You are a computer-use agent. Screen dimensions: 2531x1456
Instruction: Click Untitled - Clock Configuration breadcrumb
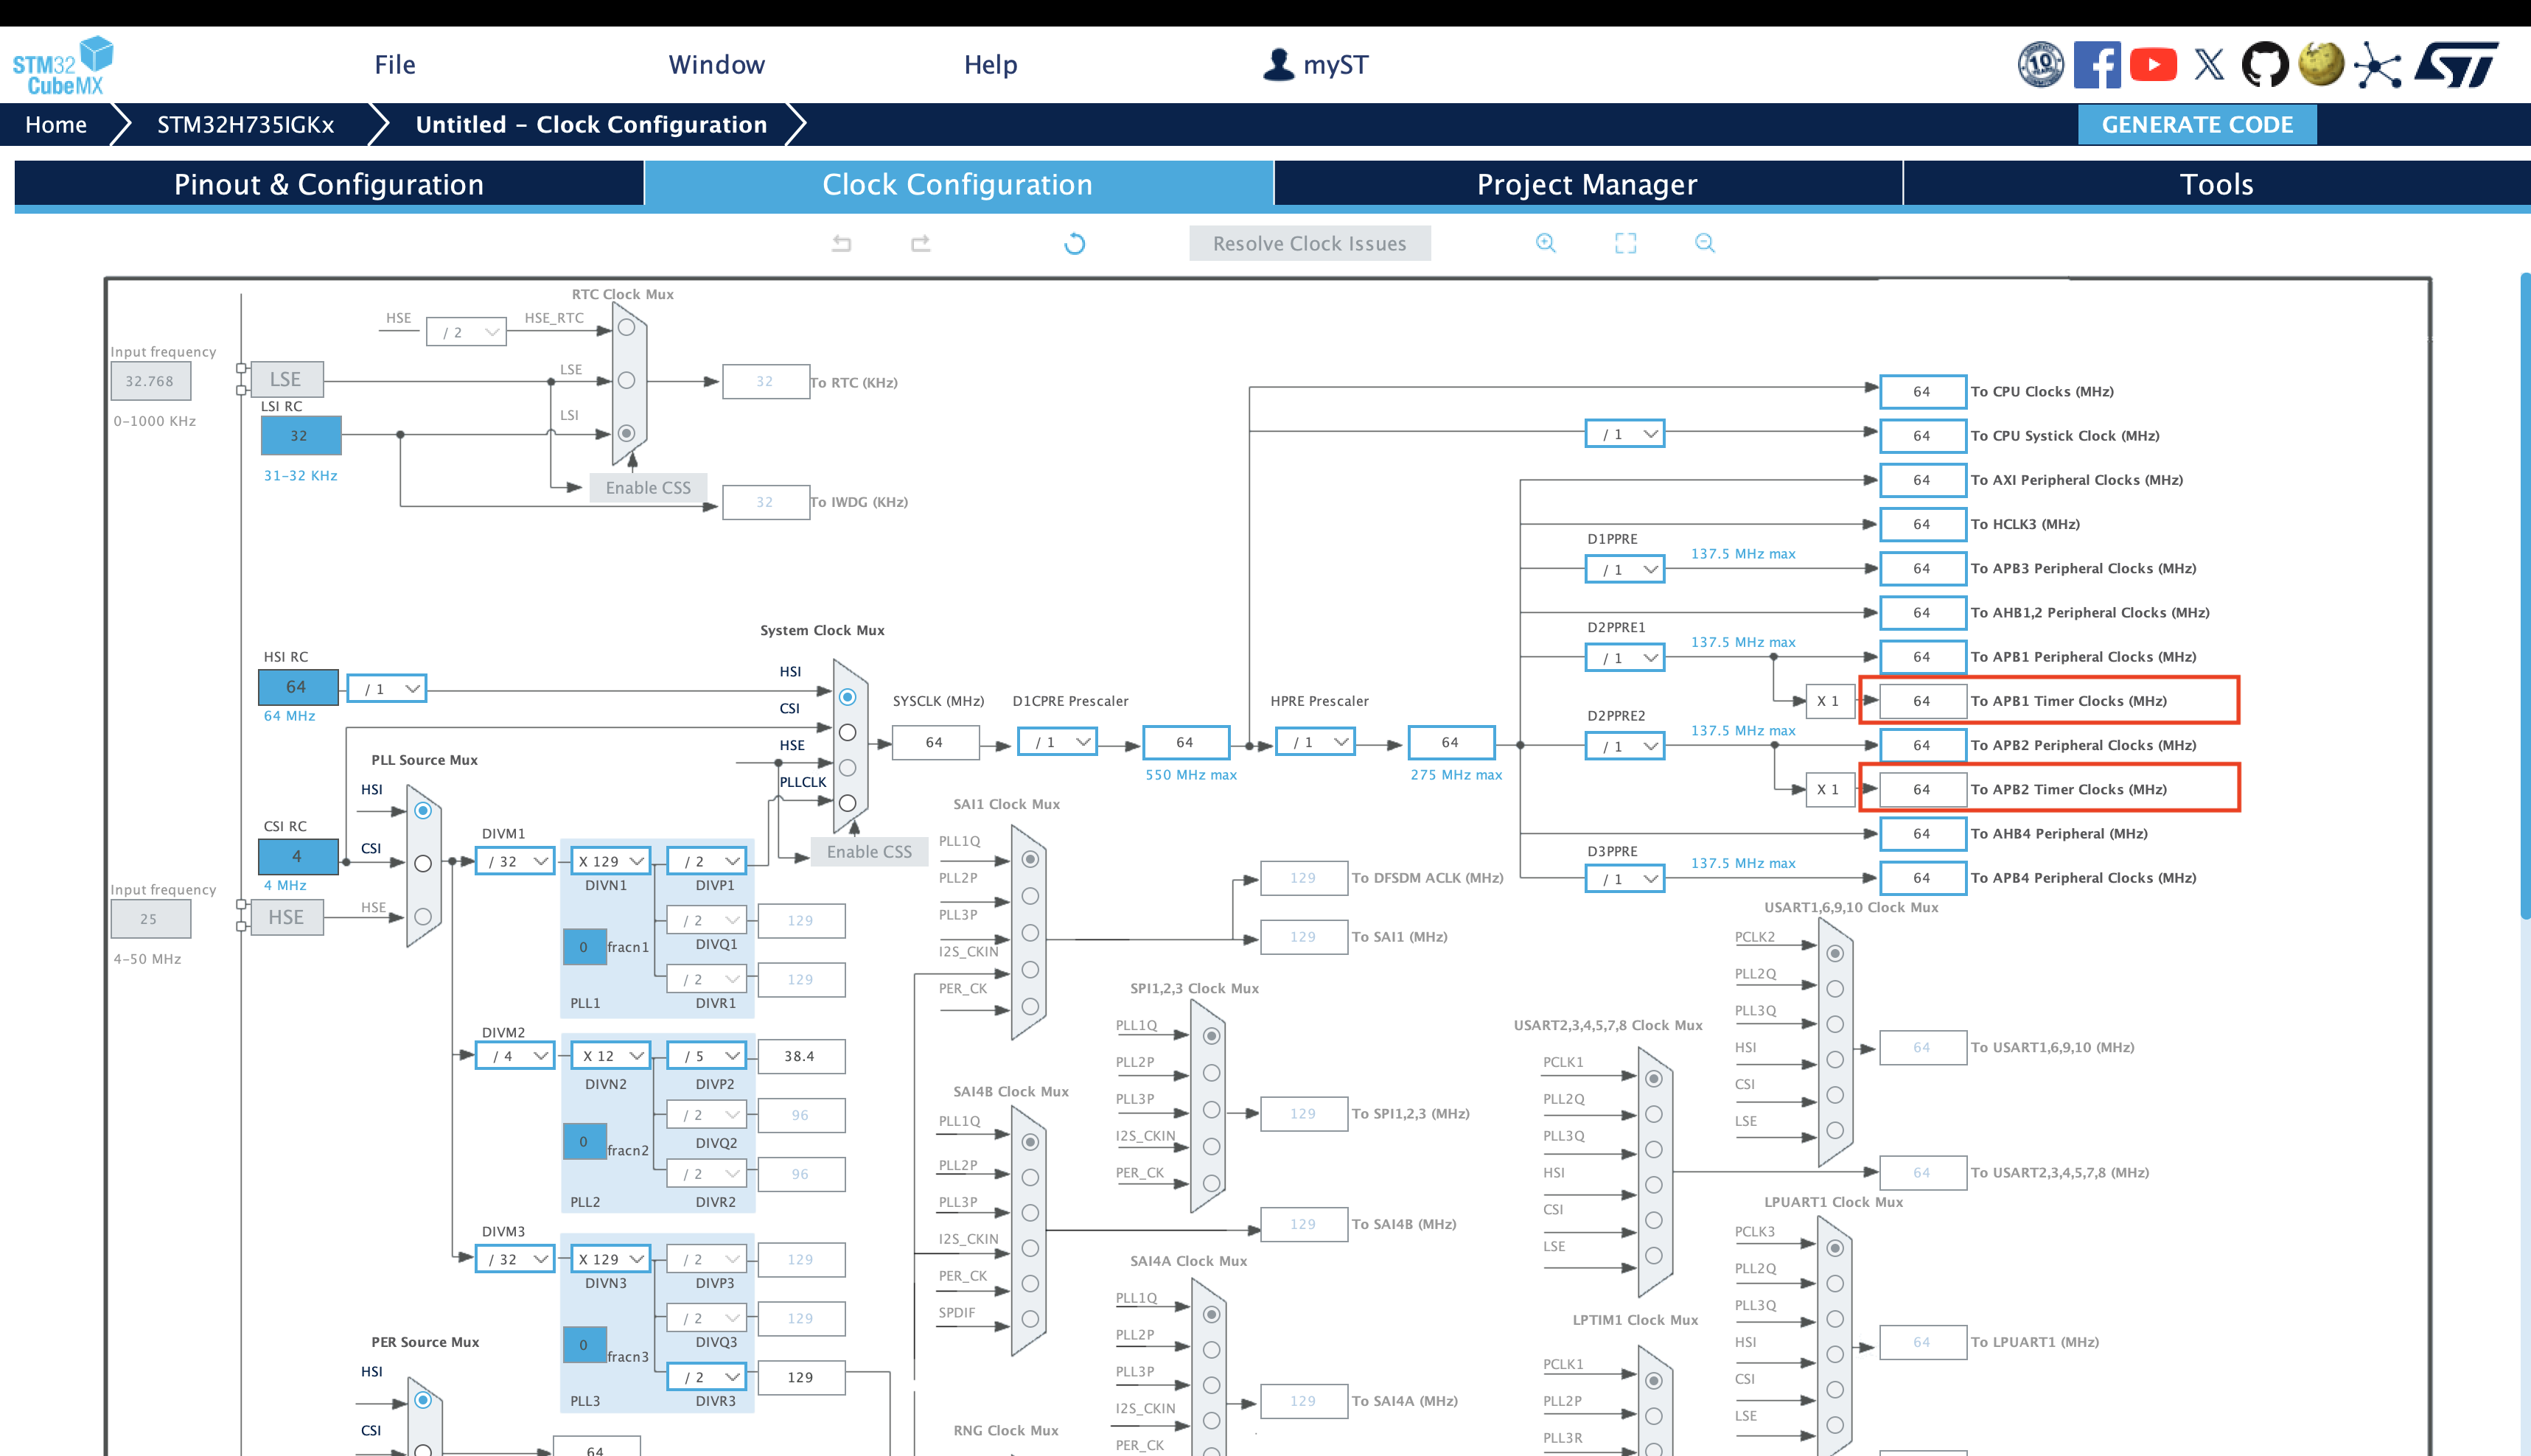591,124
